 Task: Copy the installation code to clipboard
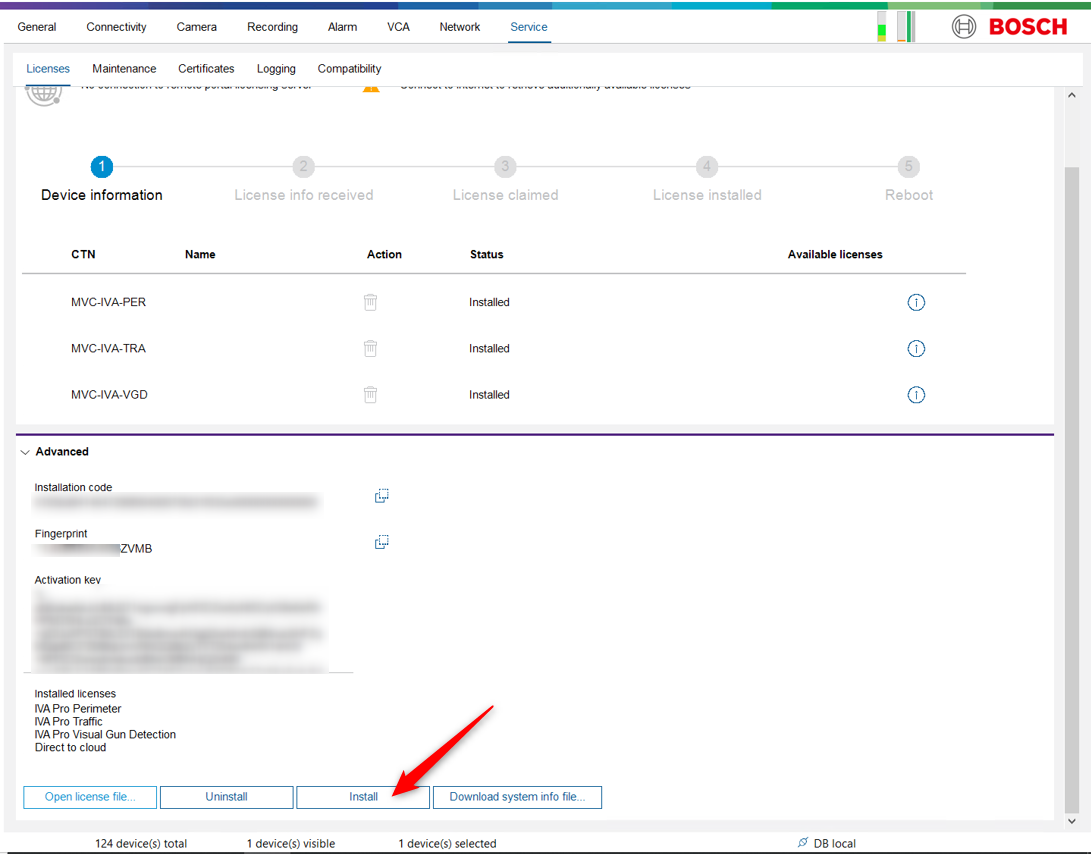pos(381,496)
